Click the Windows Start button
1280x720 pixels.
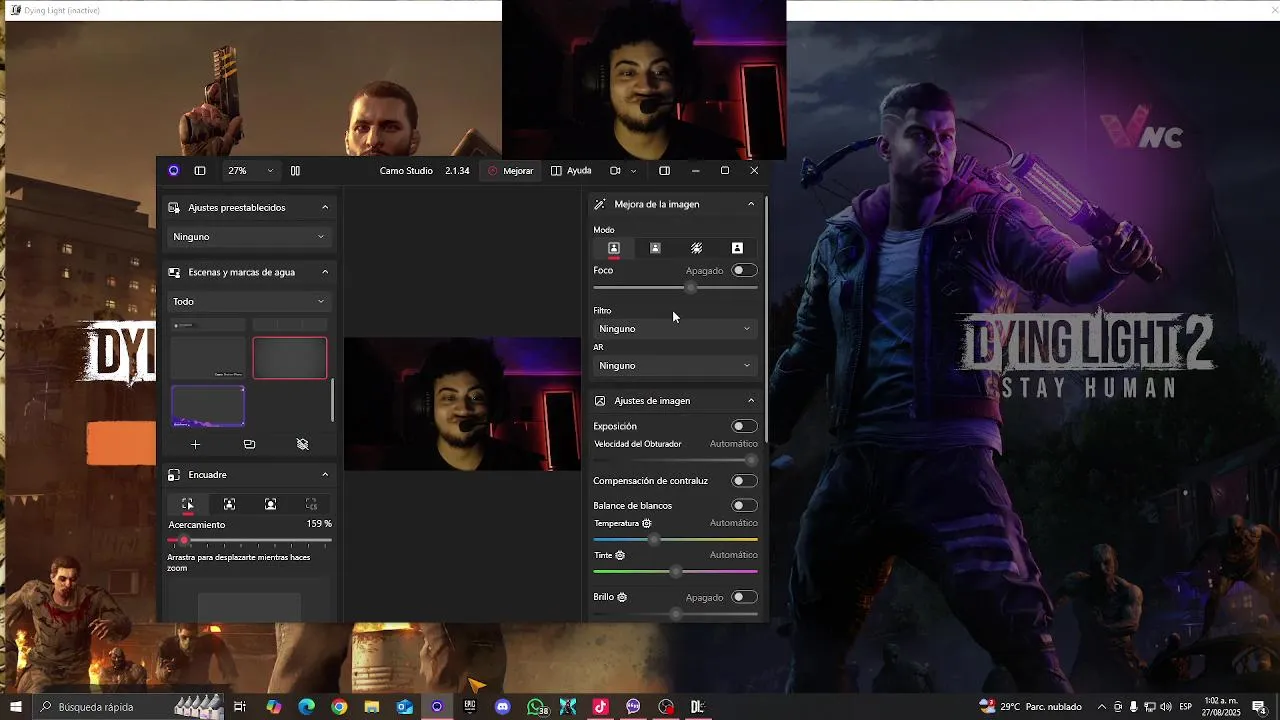16,707
